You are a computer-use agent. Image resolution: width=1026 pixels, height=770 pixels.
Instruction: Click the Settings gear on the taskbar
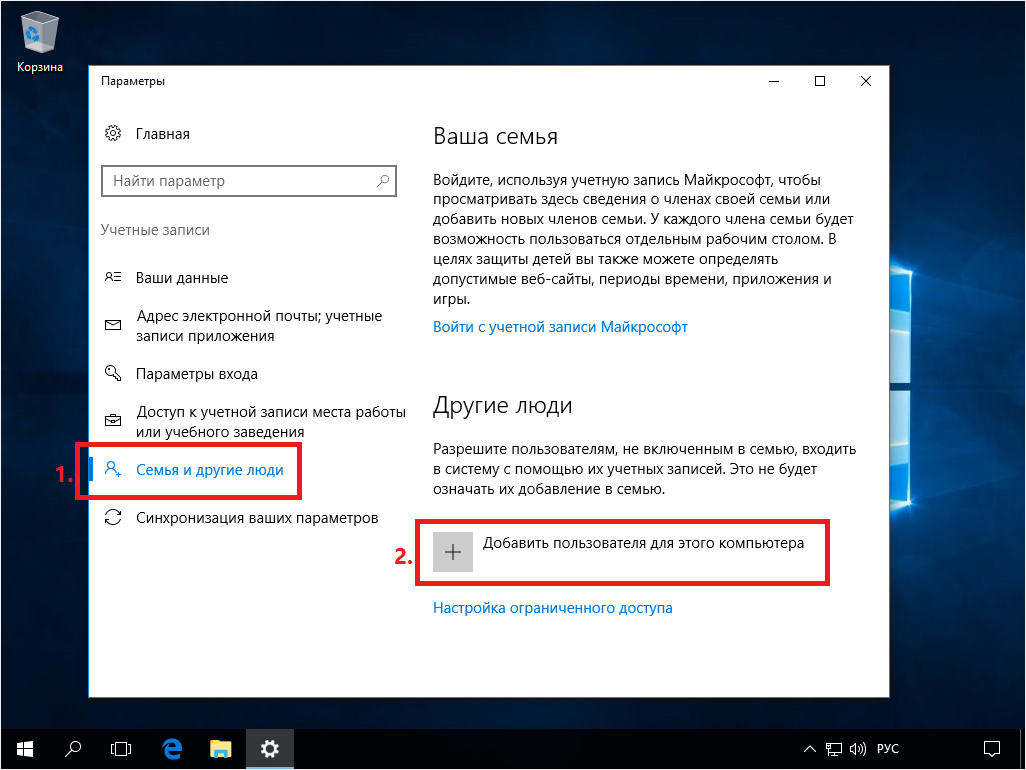[x=269, y=748]
